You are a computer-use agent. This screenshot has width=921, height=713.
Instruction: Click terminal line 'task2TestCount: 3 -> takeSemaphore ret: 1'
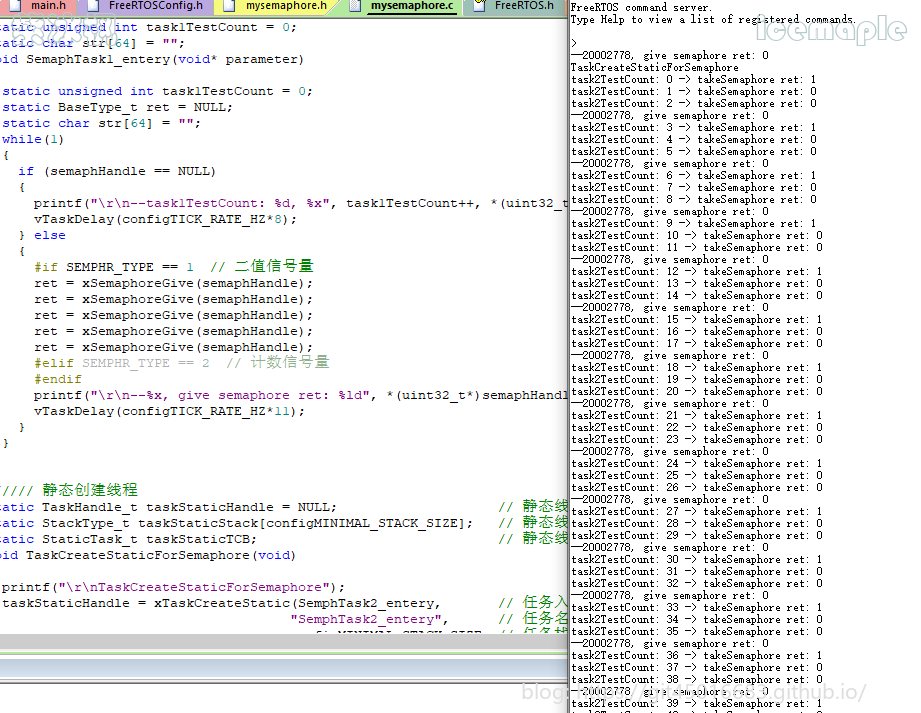click(694, 127)
